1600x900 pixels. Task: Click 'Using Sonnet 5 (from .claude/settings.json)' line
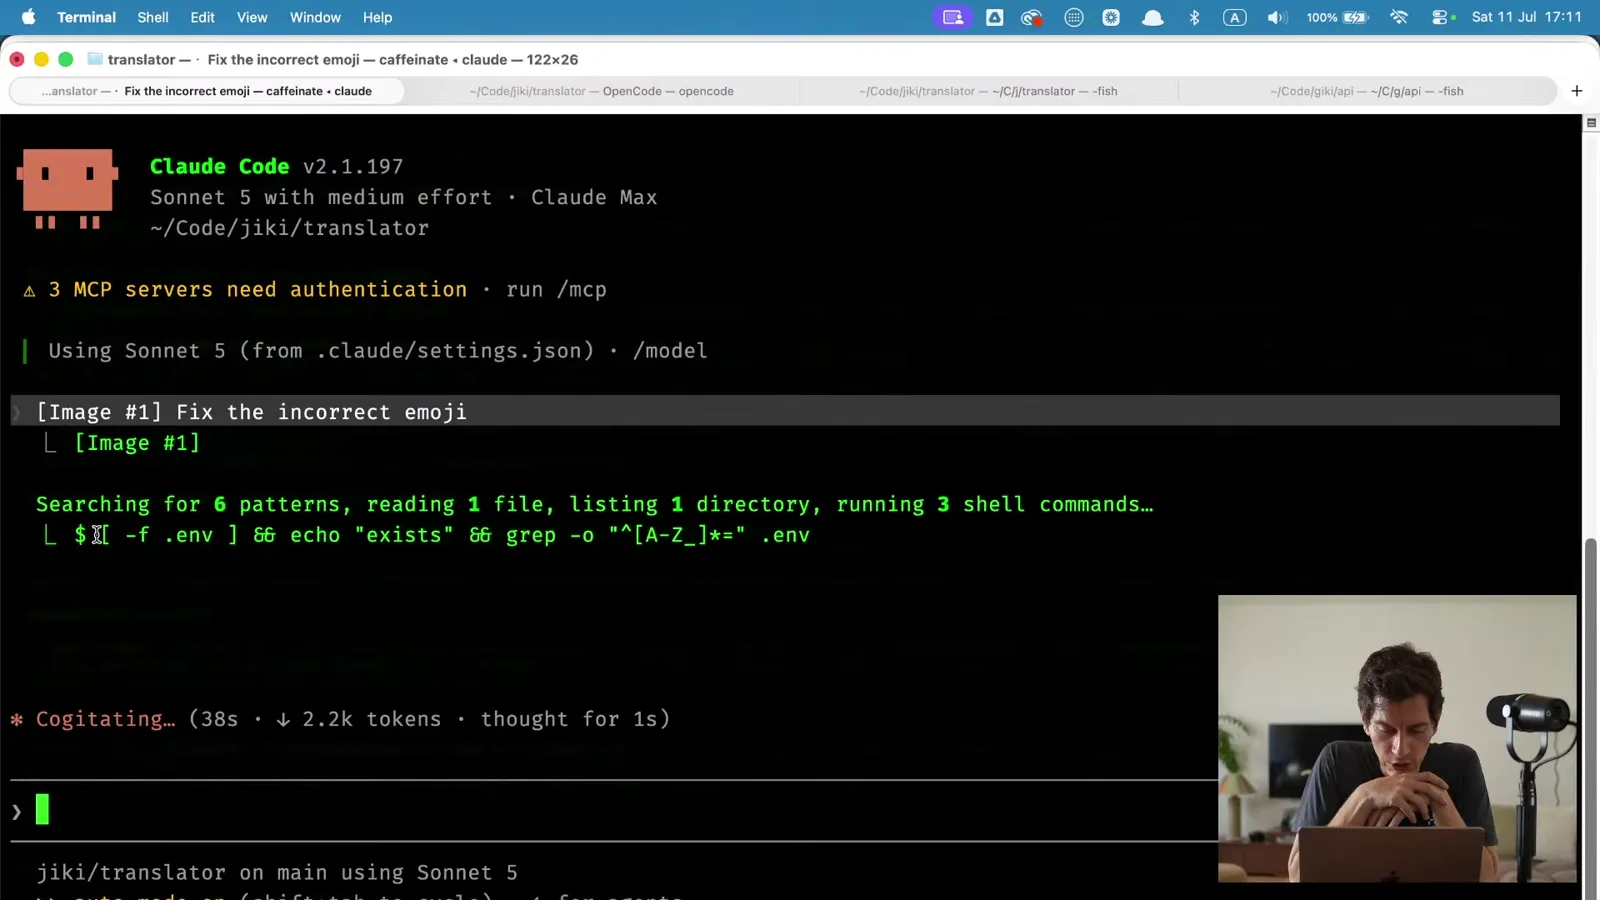pyautogui.click(x=321, y=351)
